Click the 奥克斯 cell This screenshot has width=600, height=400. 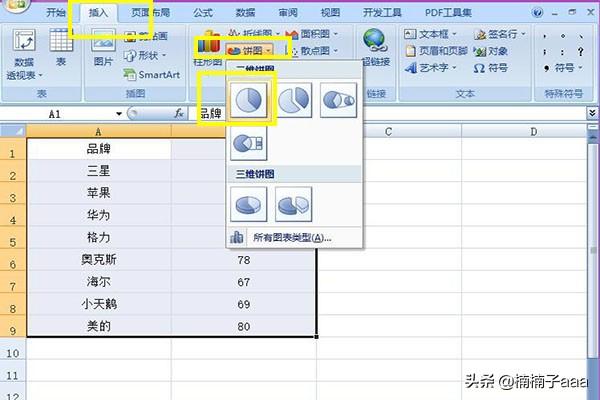[x=99, y=260]
